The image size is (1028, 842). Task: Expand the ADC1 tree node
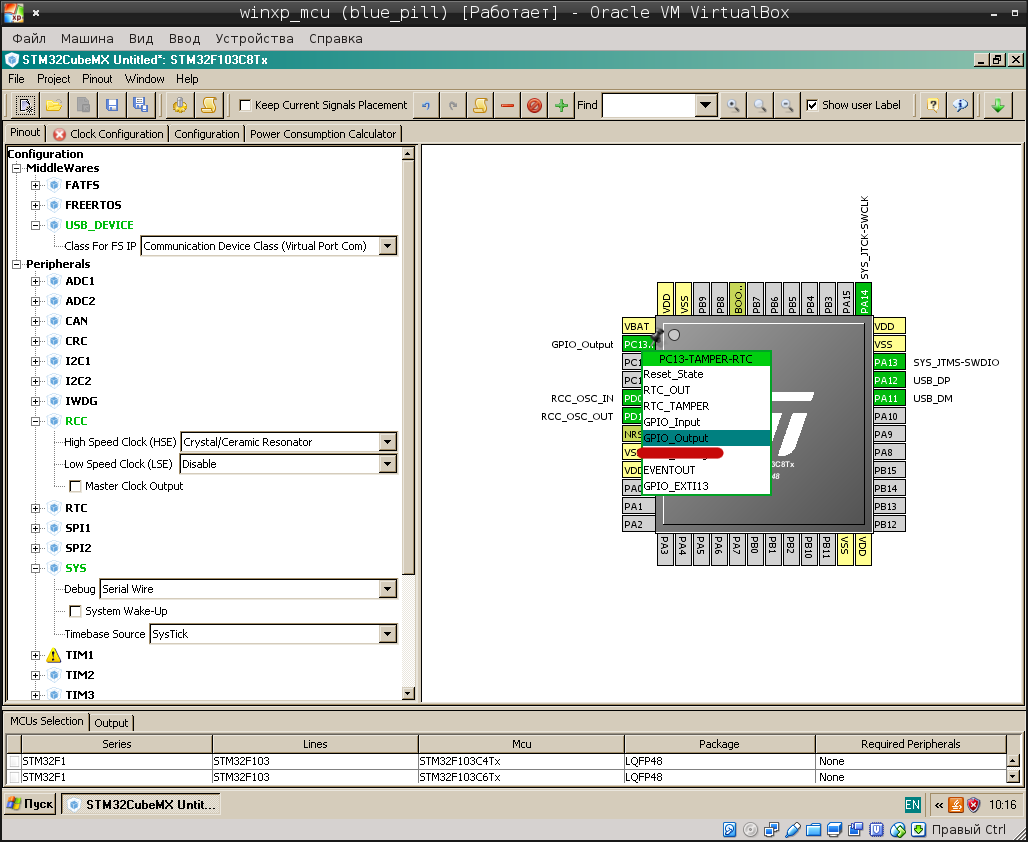click(x=36, y=281)
